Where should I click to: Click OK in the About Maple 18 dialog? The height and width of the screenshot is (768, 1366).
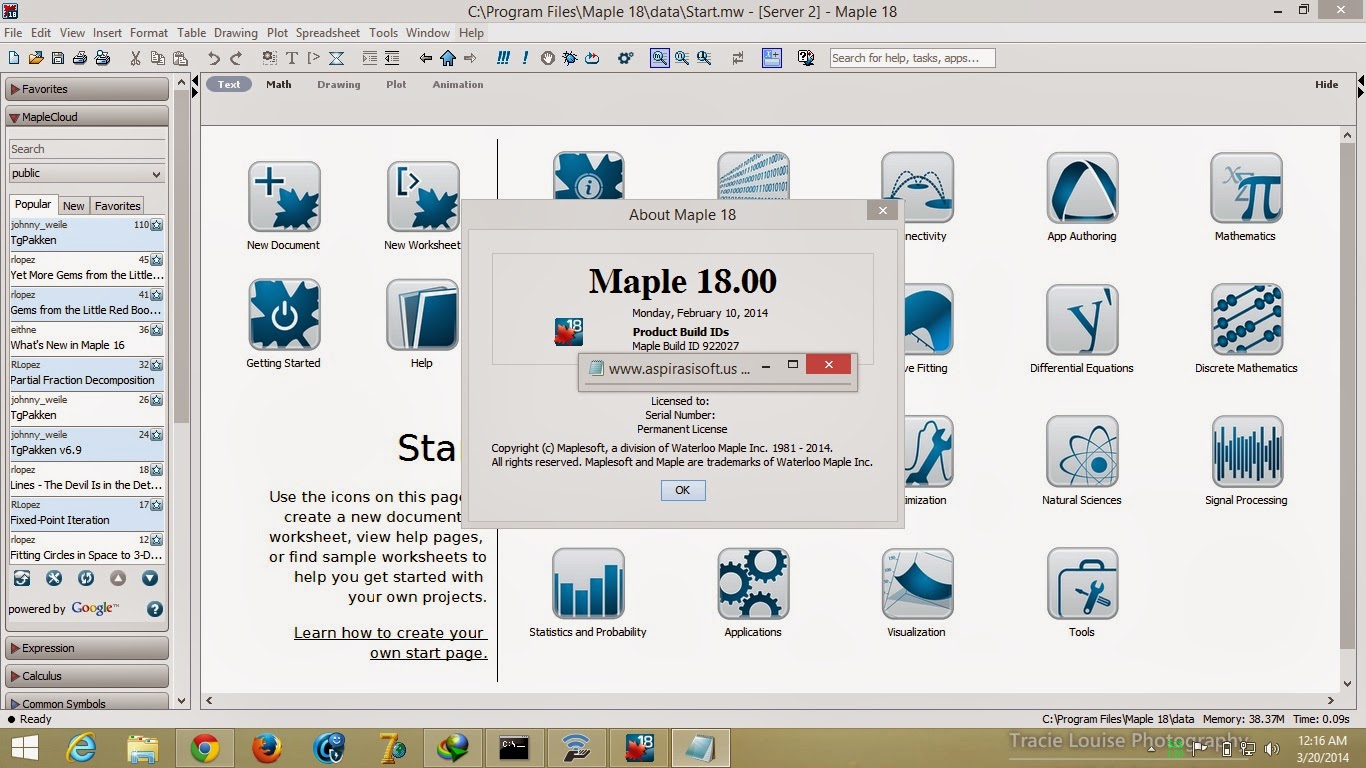683,490
